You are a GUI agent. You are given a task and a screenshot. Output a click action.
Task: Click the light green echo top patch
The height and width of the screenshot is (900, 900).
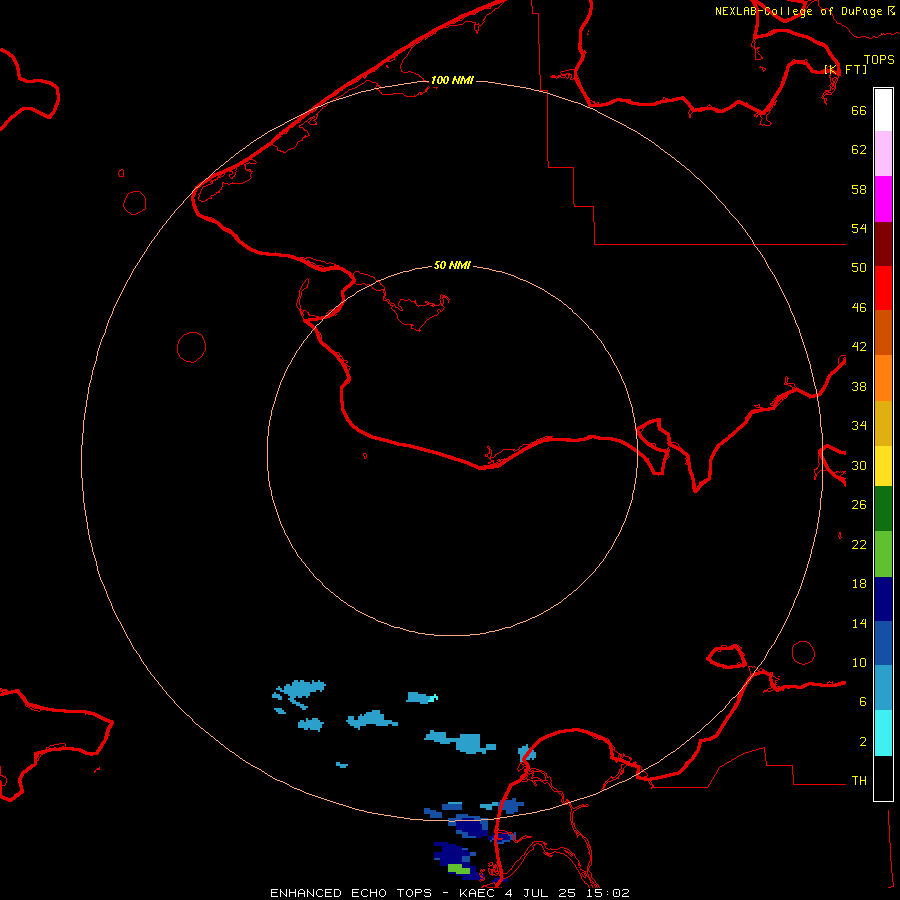[x=459, y=869]
